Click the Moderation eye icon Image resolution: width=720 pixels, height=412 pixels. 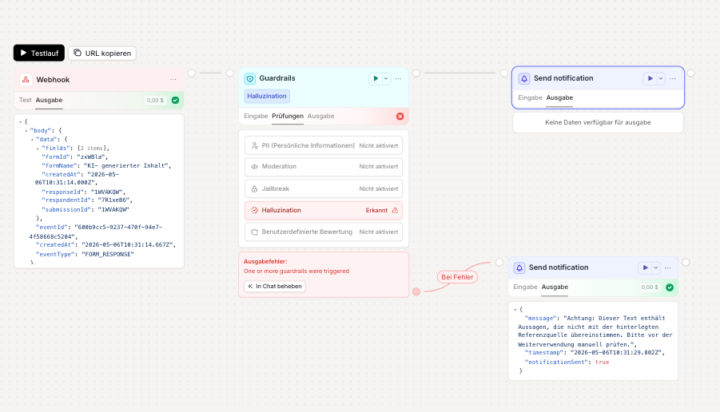pos(254,167)
